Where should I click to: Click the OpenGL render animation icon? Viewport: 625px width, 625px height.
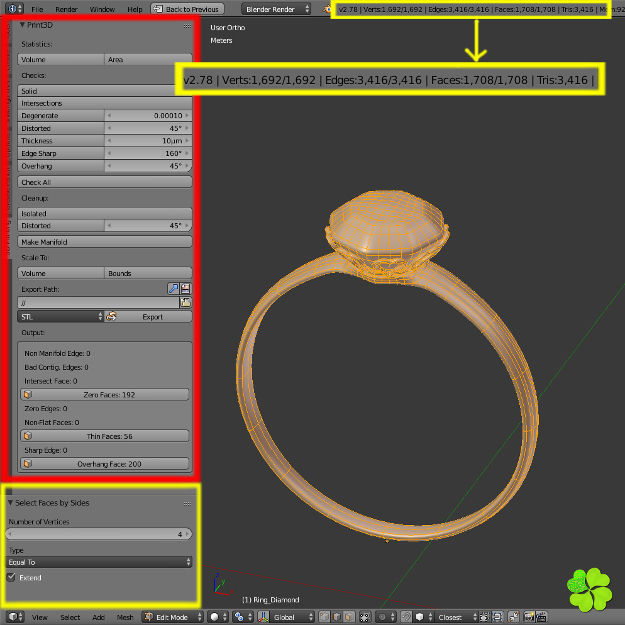[541, 617]
